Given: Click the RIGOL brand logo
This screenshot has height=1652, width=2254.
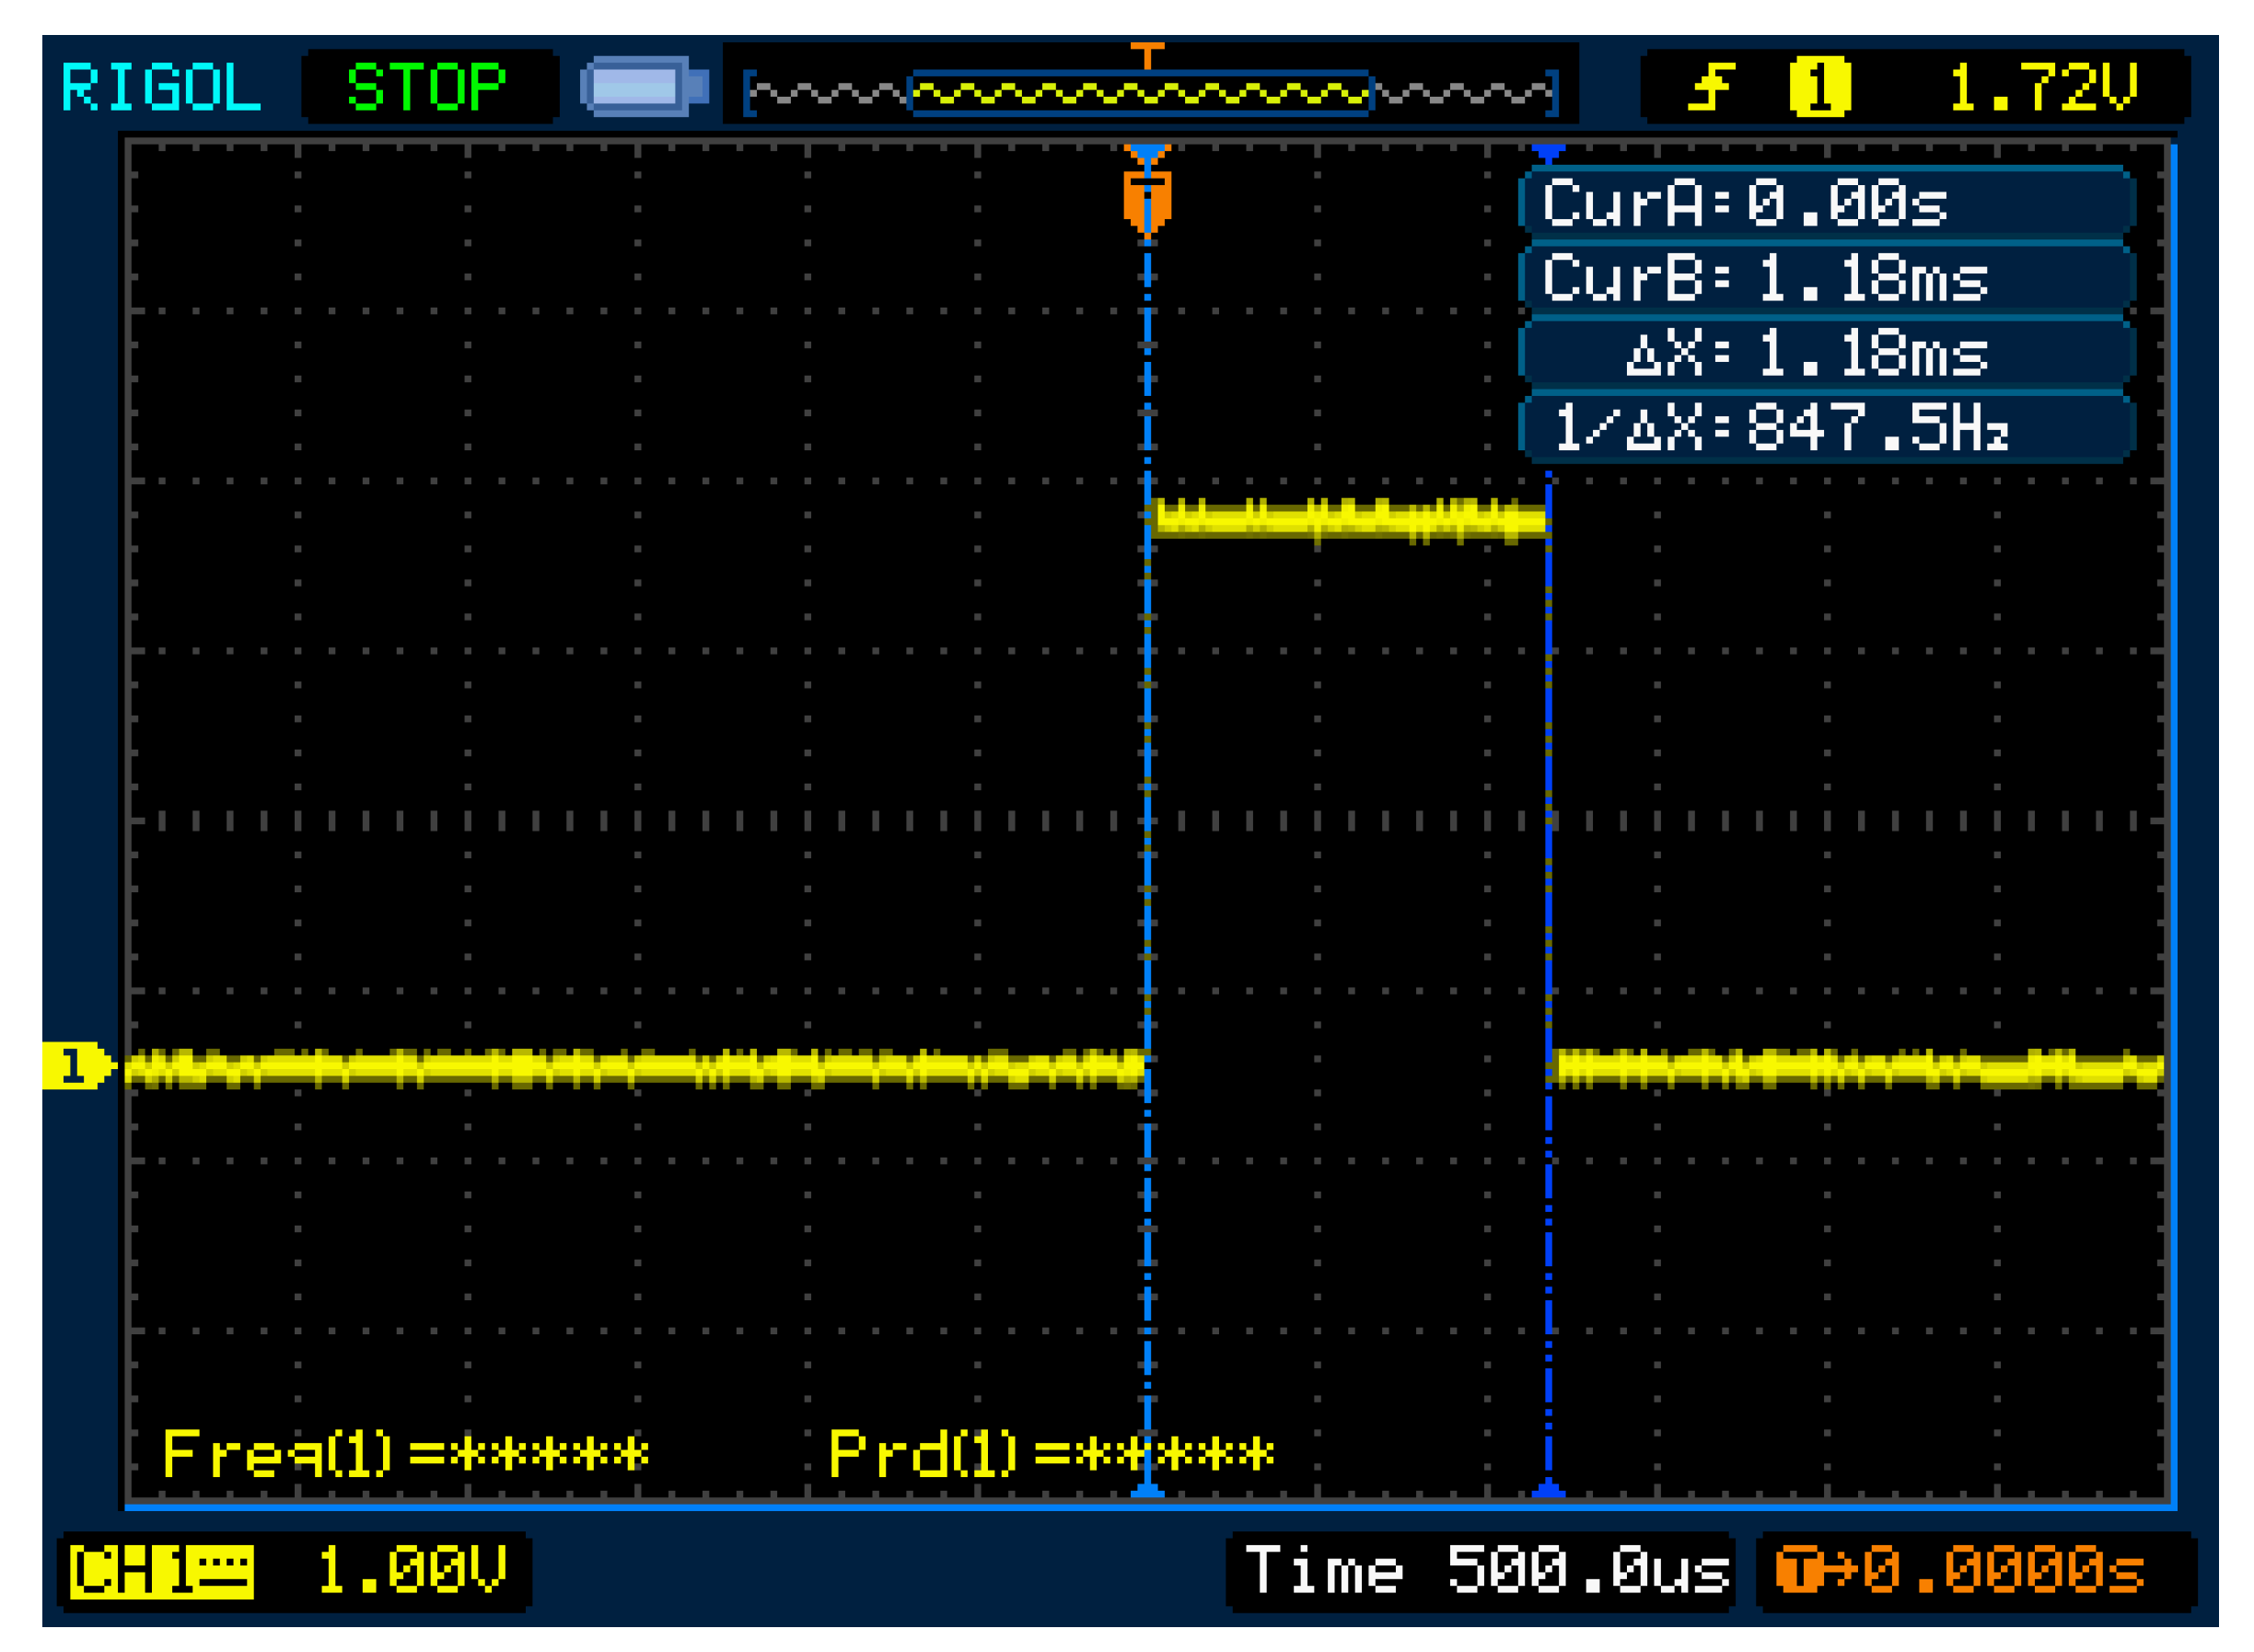Looking at the screenshot, I should coord(165,88).
